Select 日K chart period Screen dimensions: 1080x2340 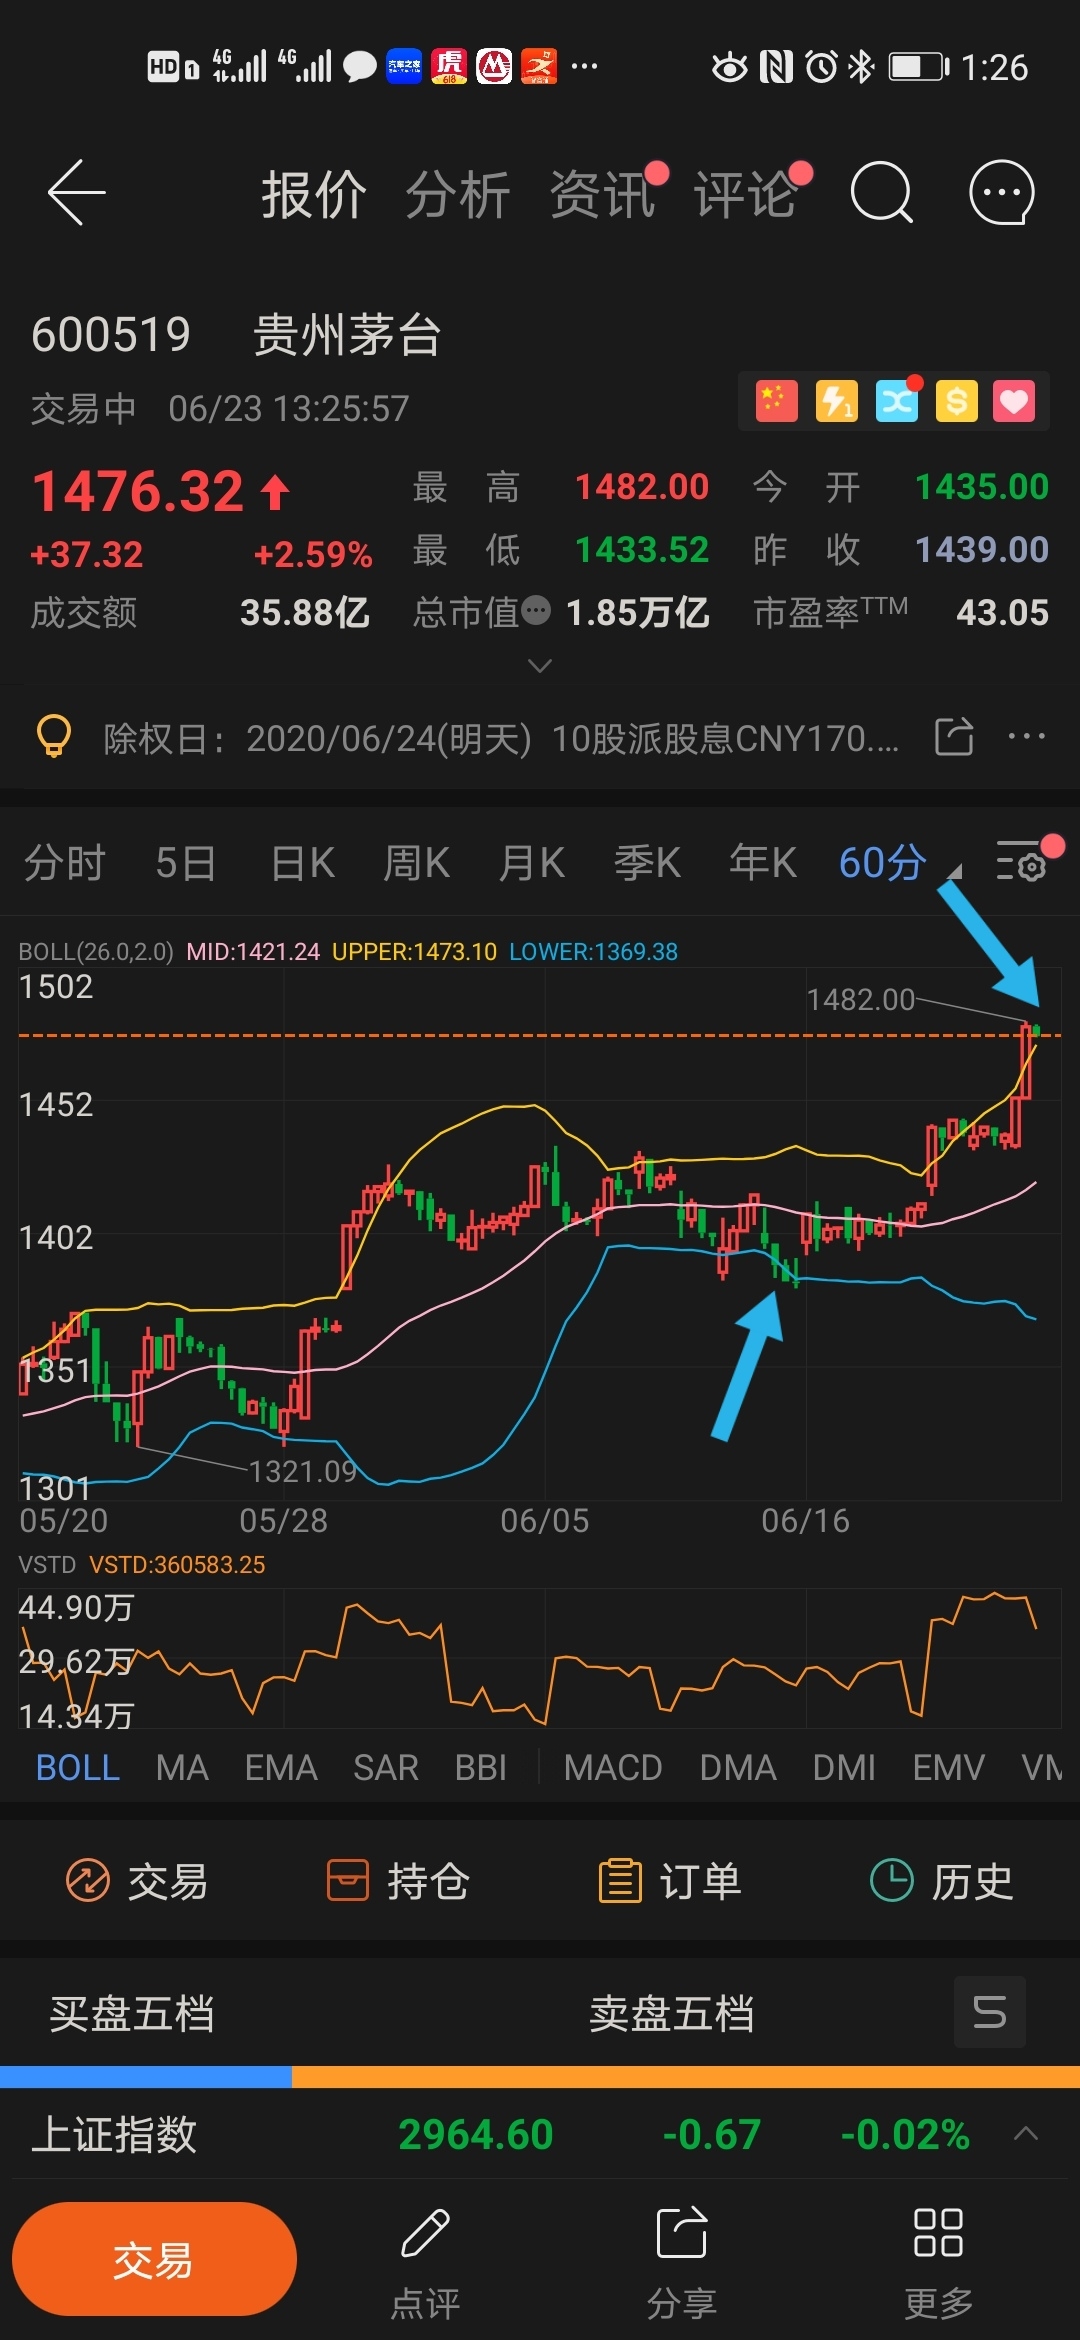(303, 862)
